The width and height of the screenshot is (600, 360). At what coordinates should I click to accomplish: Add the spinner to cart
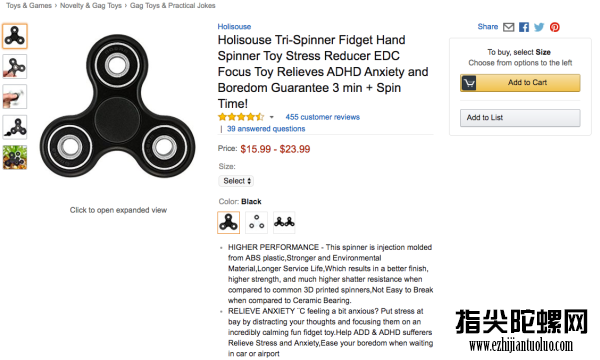[520, 83]
